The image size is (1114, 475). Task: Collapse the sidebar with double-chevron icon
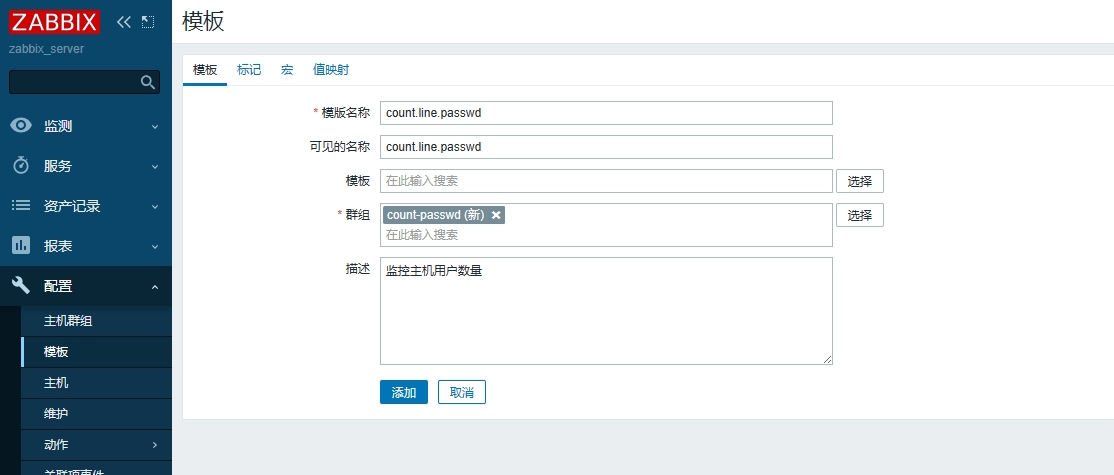pos(124,21)
